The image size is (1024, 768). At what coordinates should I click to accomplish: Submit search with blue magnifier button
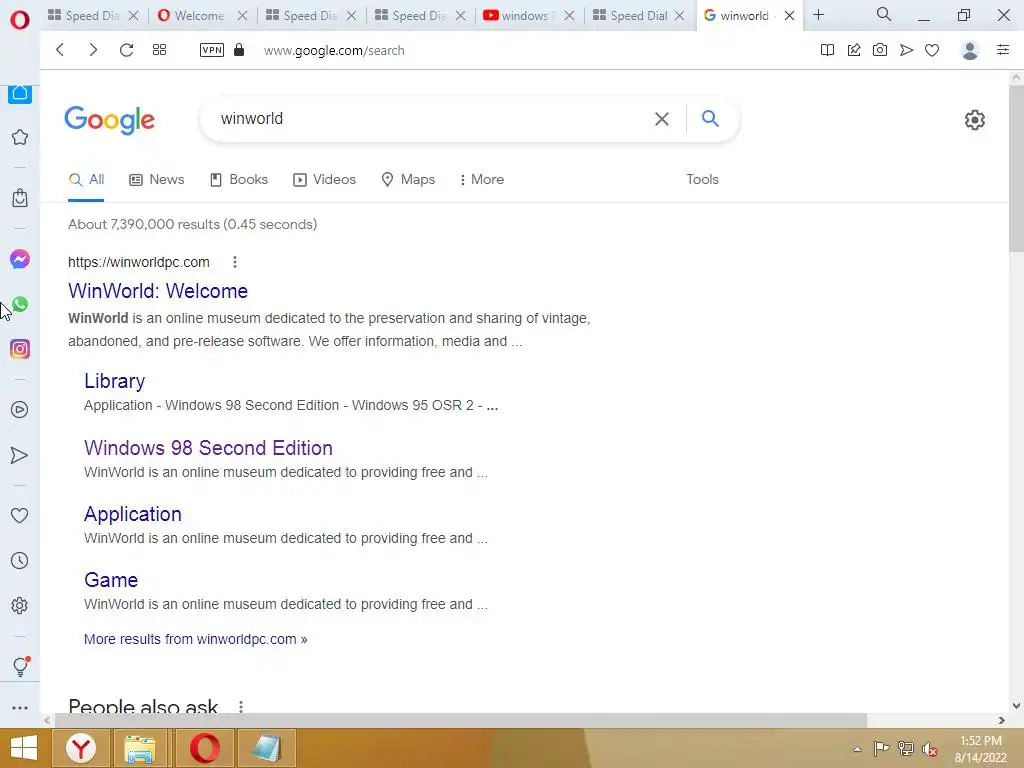[x=710, y=118]
